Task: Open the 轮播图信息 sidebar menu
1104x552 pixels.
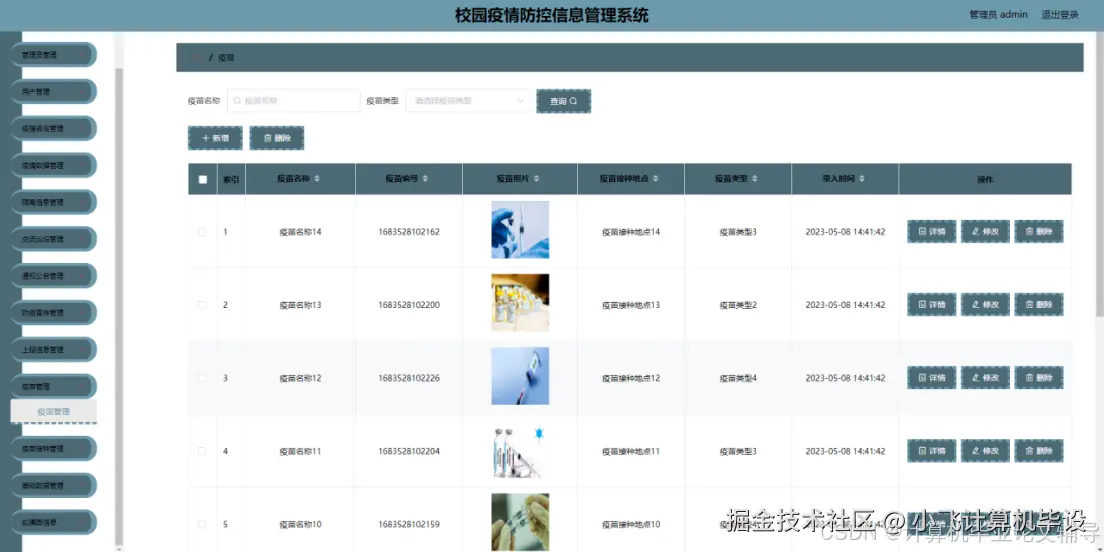Action: pos(53,522)
